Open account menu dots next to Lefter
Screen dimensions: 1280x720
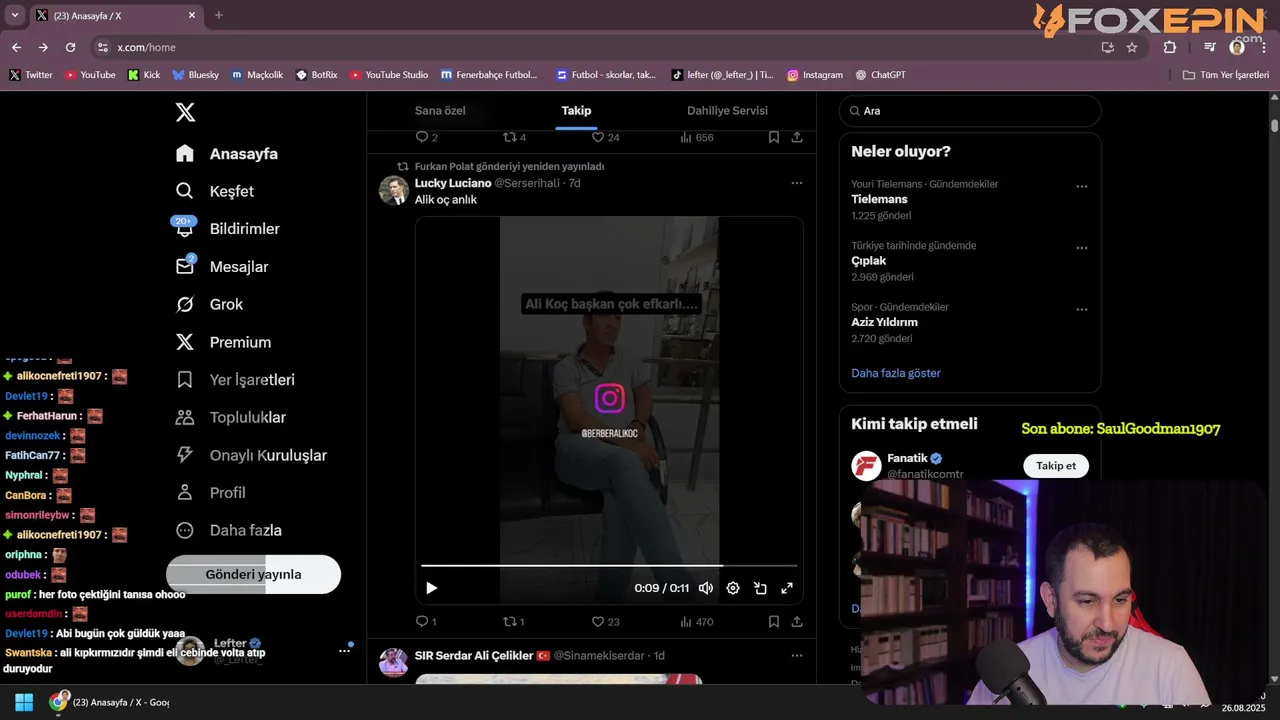344,651
